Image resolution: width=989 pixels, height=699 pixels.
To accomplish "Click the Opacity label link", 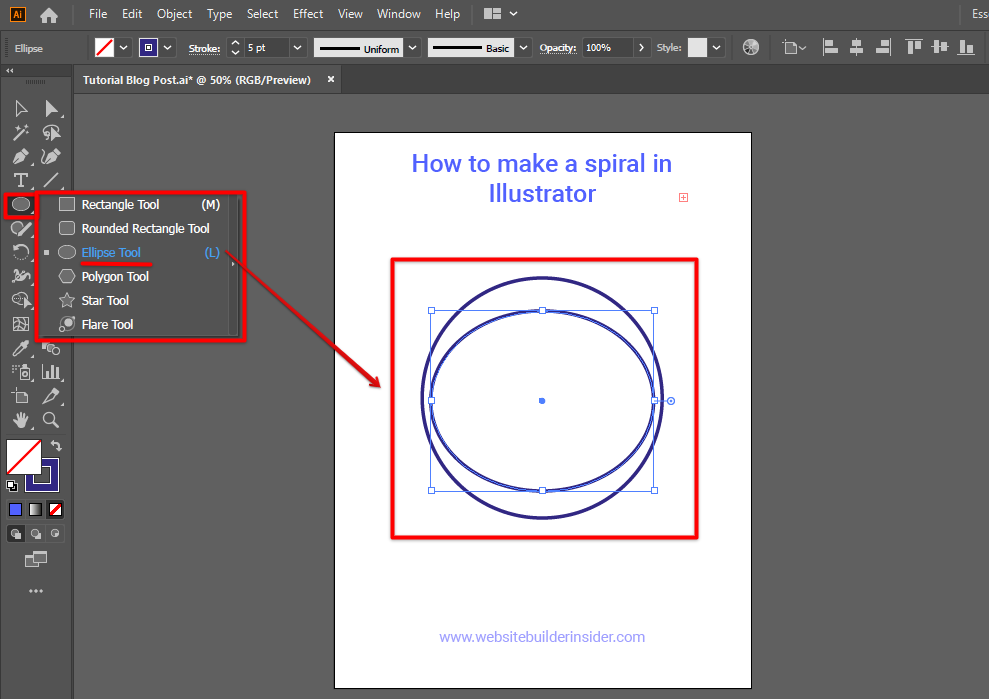I will pyautogui.click(x=558, y=47).
